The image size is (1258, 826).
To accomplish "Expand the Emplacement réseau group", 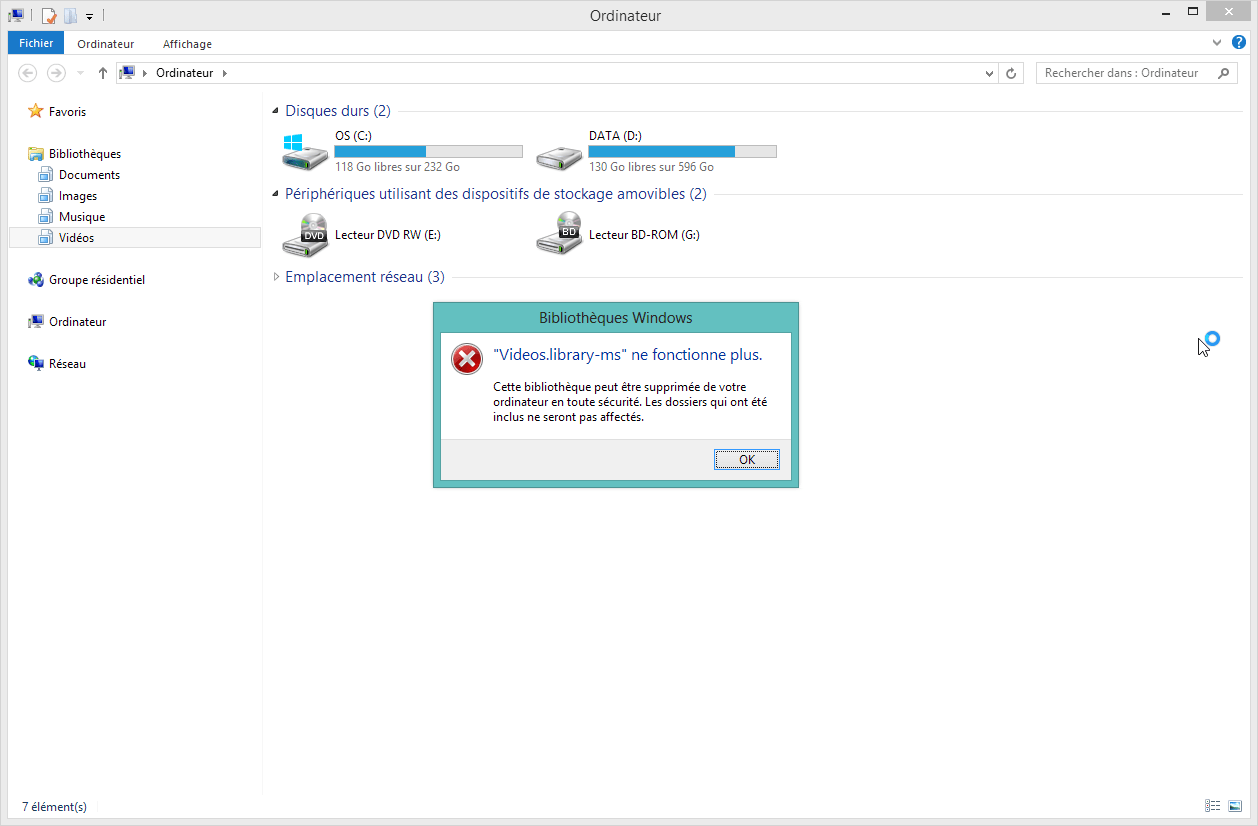I will (276, 277).
